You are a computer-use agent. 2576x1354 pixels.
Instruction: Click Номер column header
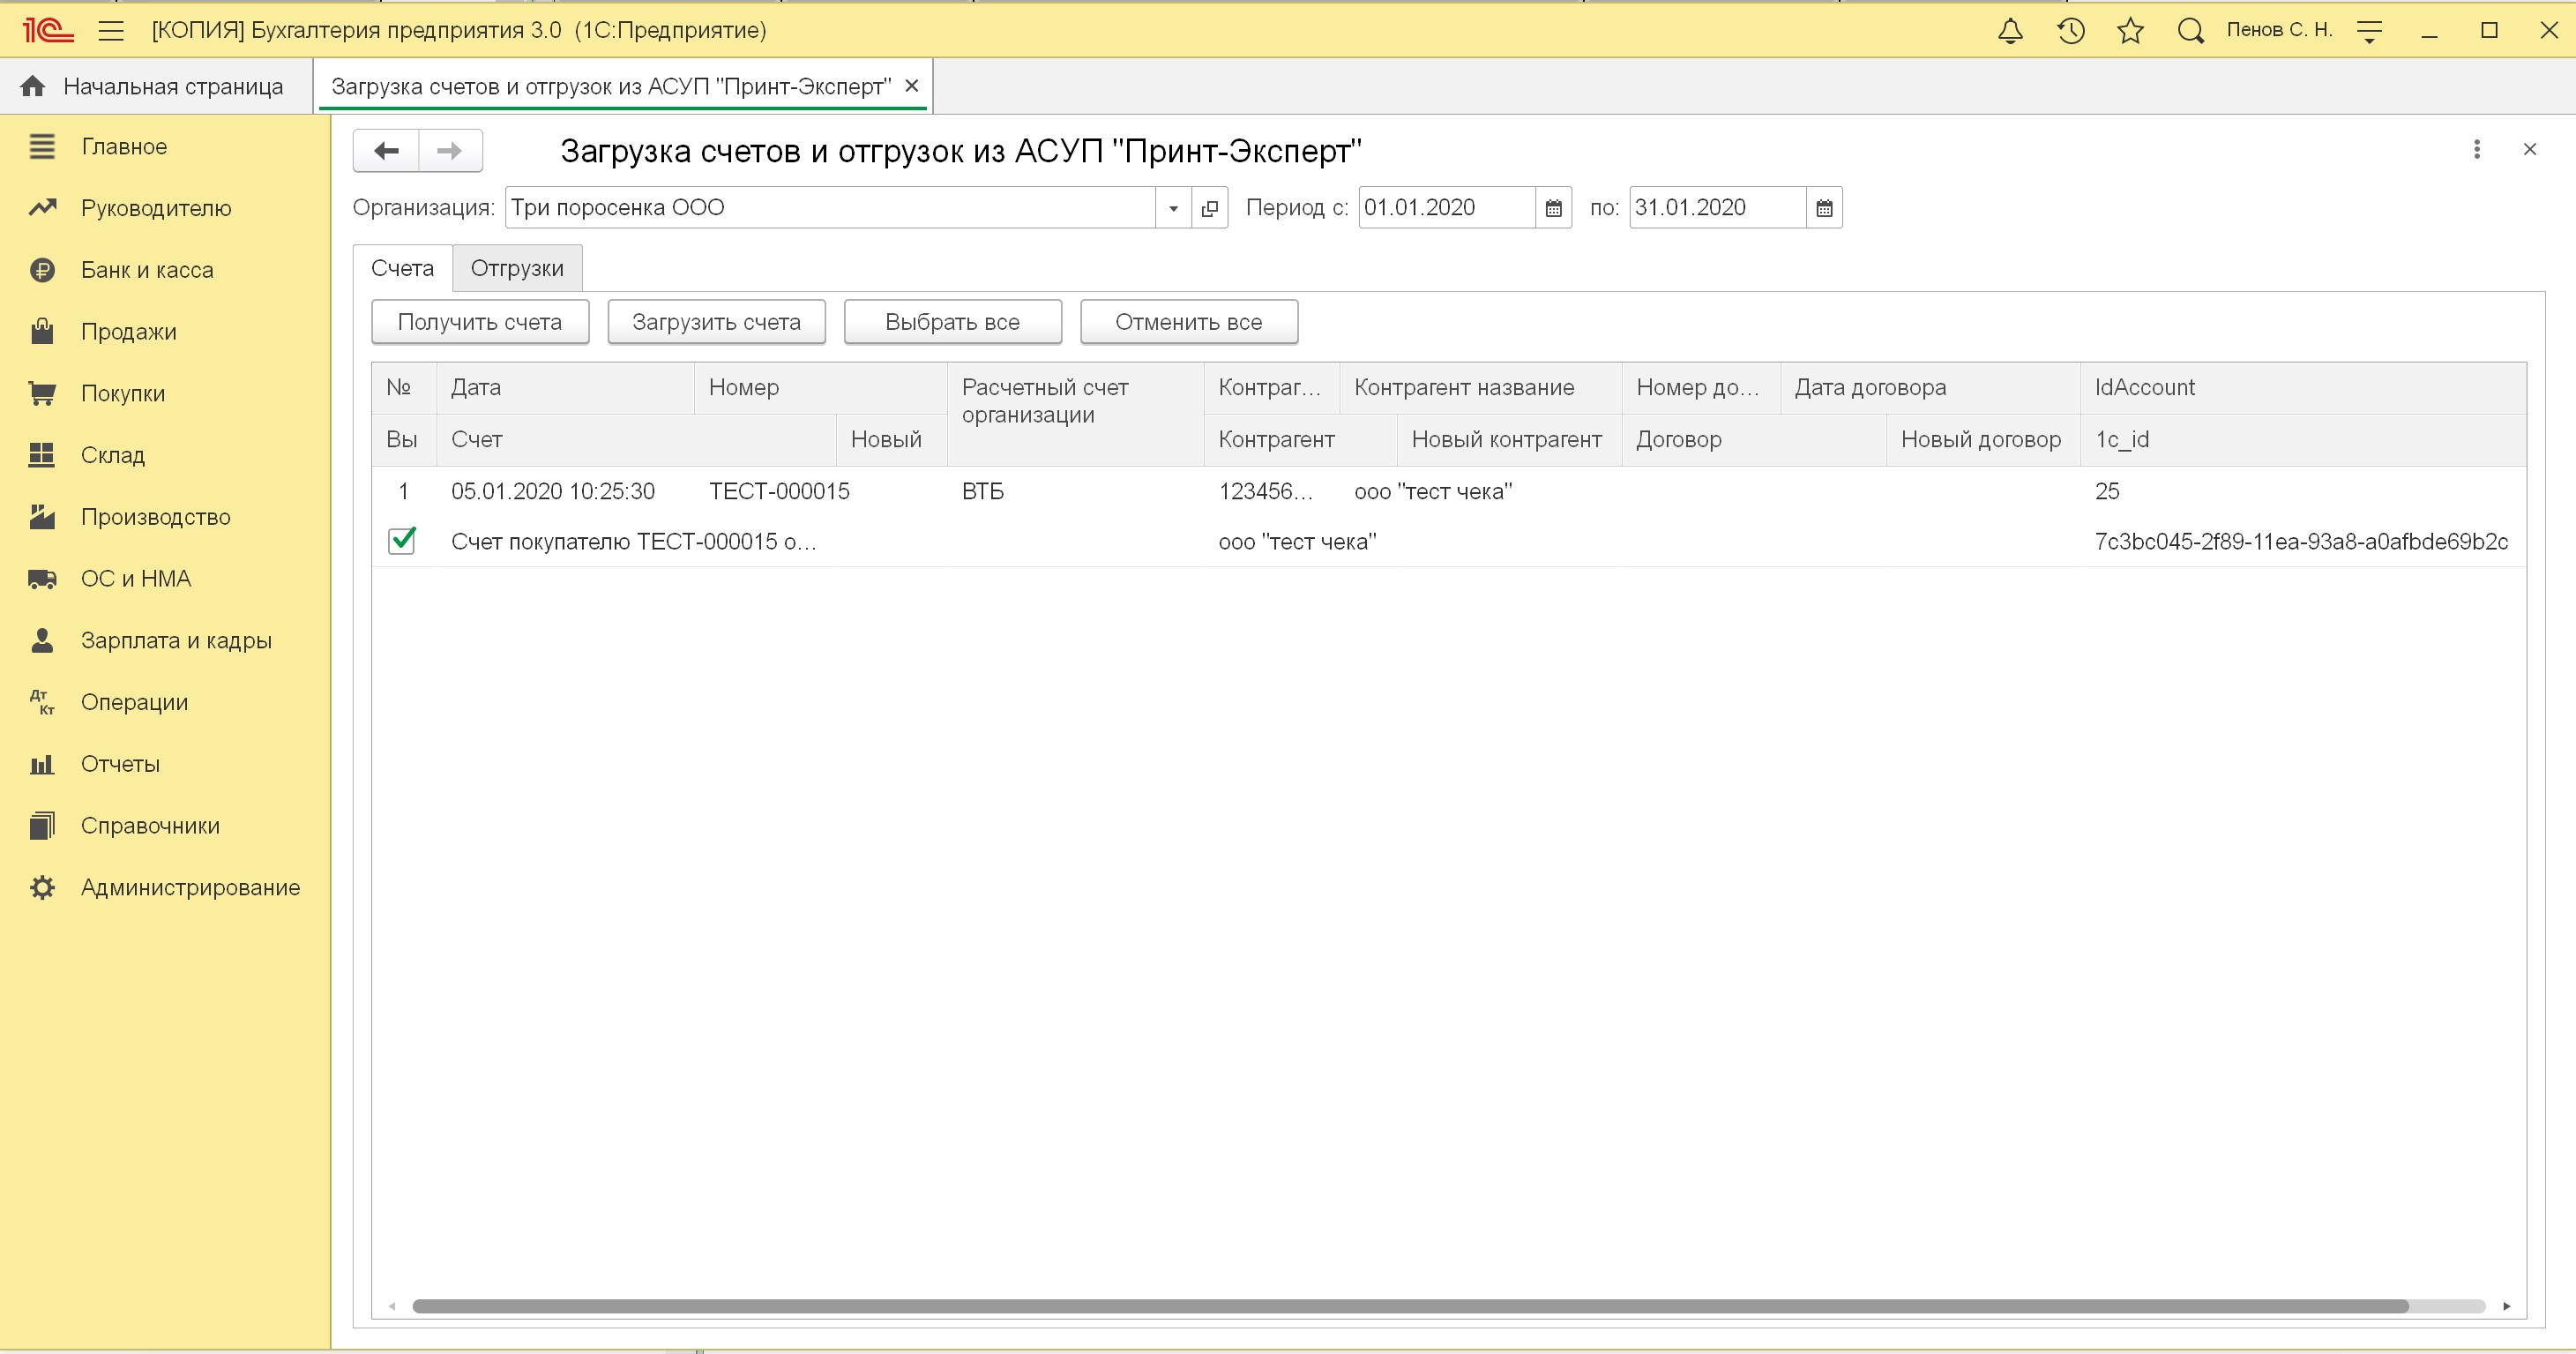(820, 388)
